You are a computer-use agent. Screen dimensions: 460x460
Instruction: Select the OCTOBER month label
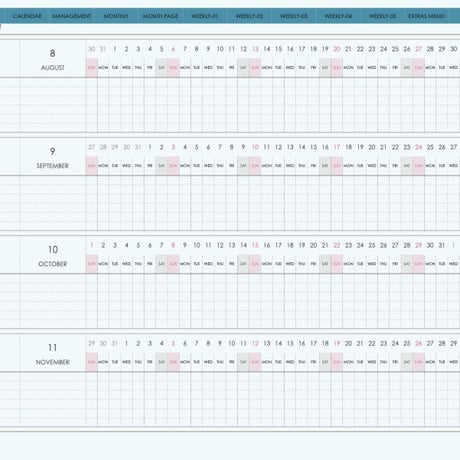coord(53,264)
